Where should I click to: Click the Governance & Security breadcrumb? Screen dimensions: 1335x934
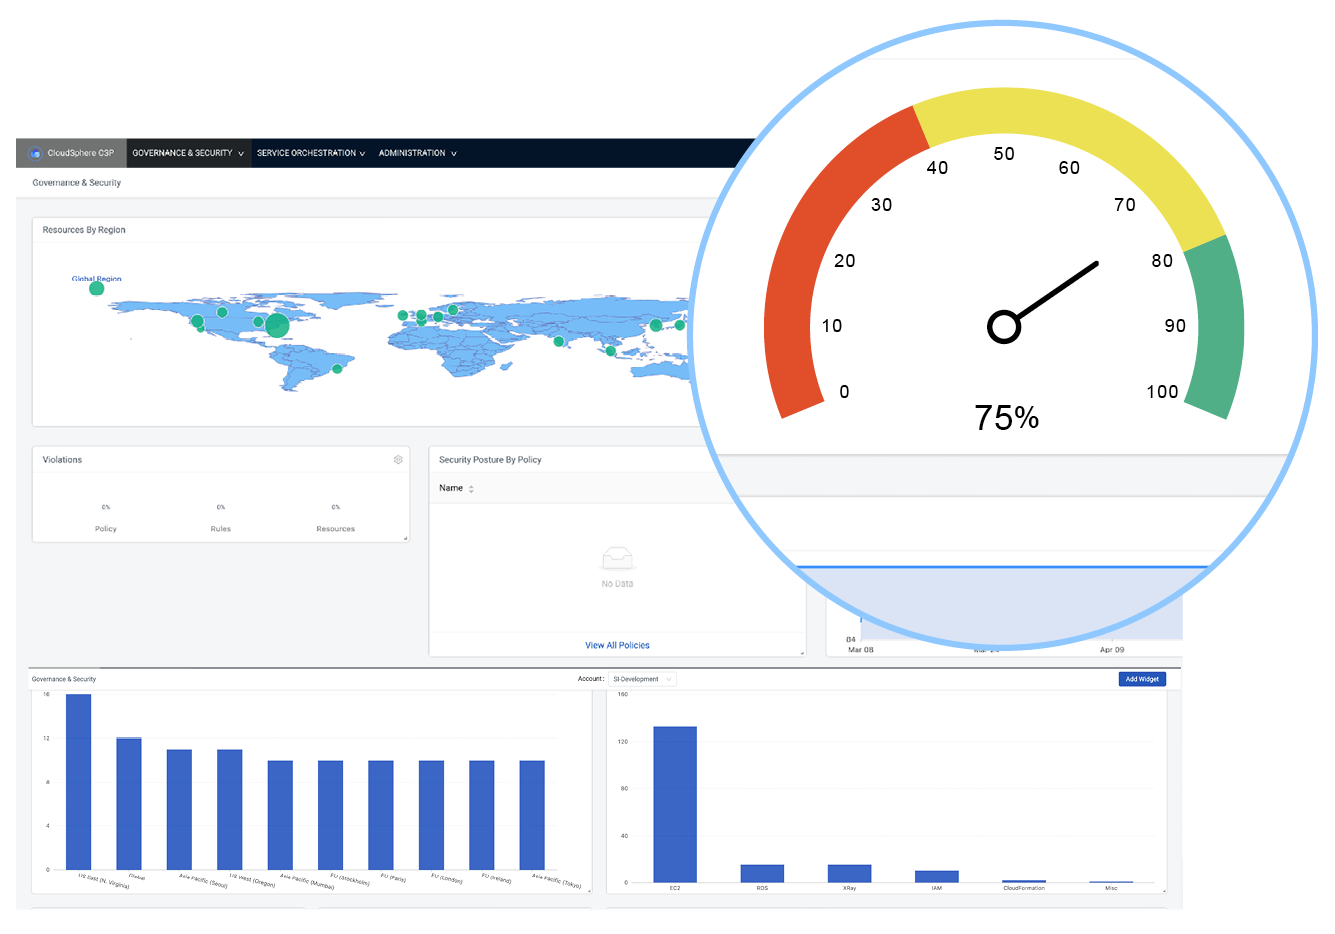coord(76,183)
